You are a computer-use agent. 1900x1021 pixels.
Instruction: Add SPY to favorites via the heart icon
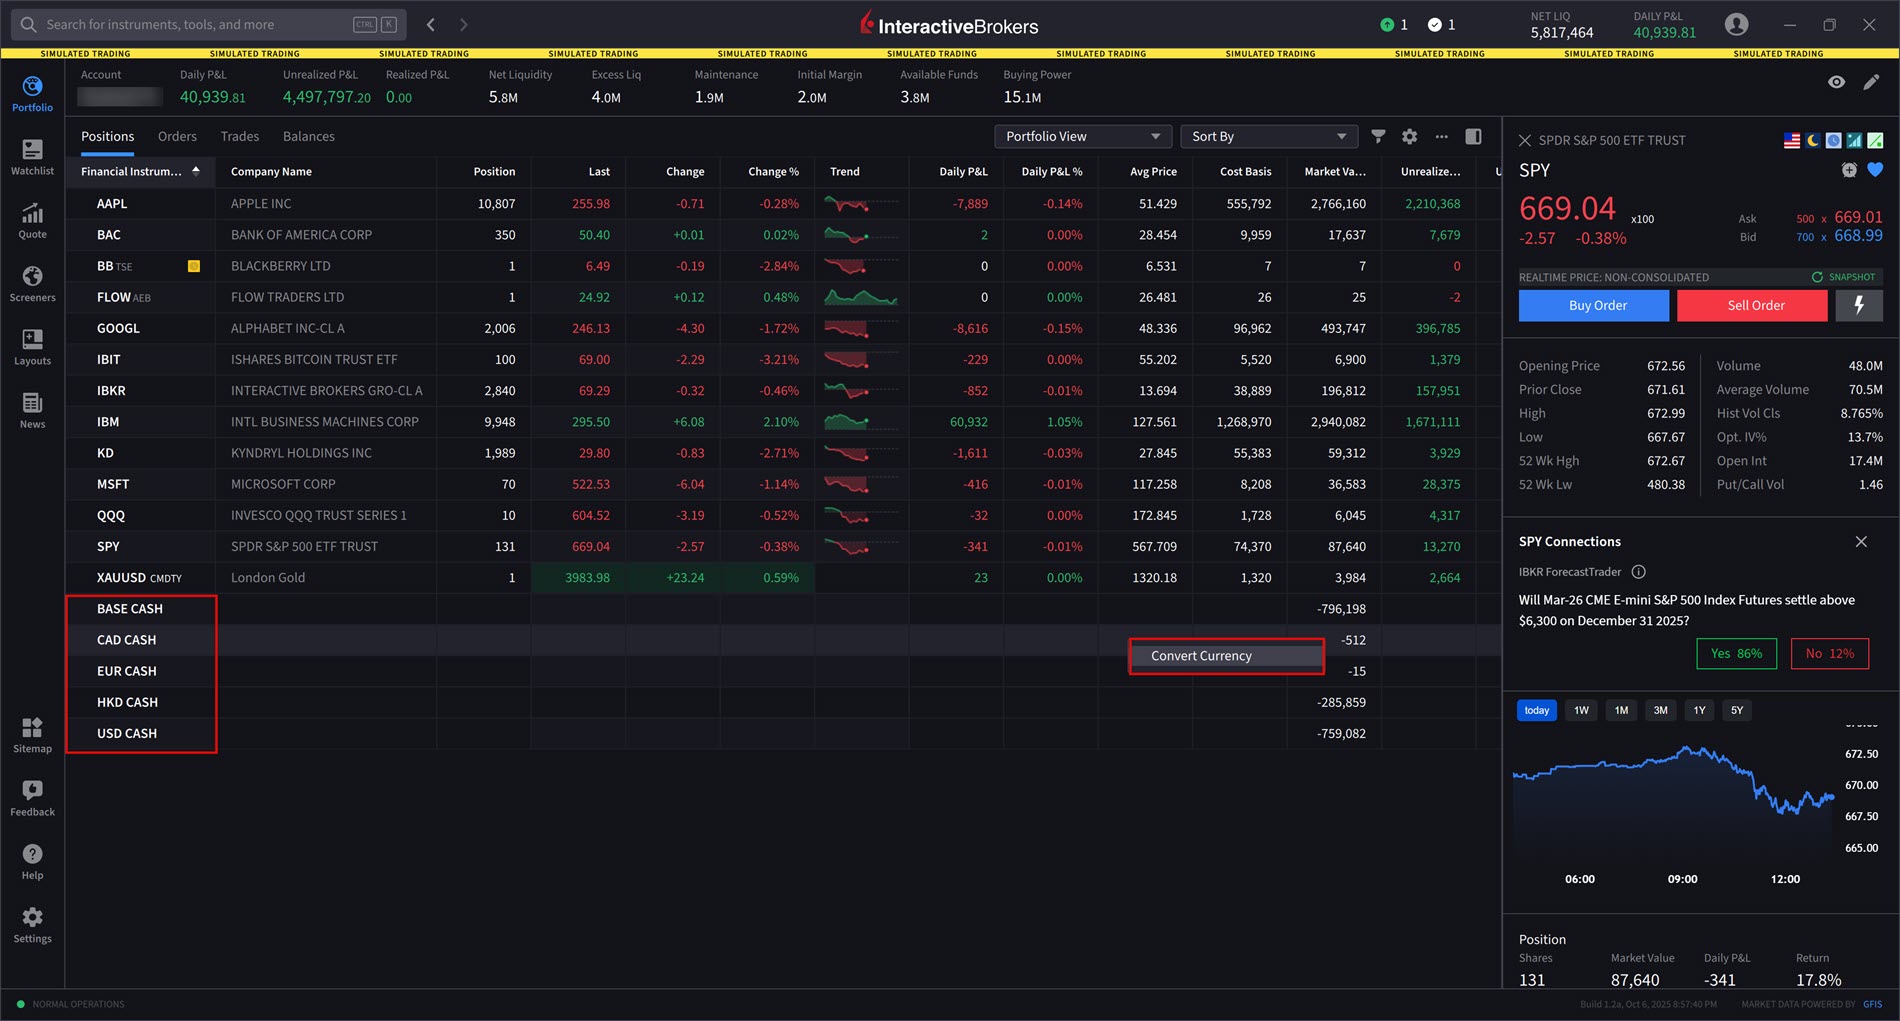click(x=1875, y=170)
